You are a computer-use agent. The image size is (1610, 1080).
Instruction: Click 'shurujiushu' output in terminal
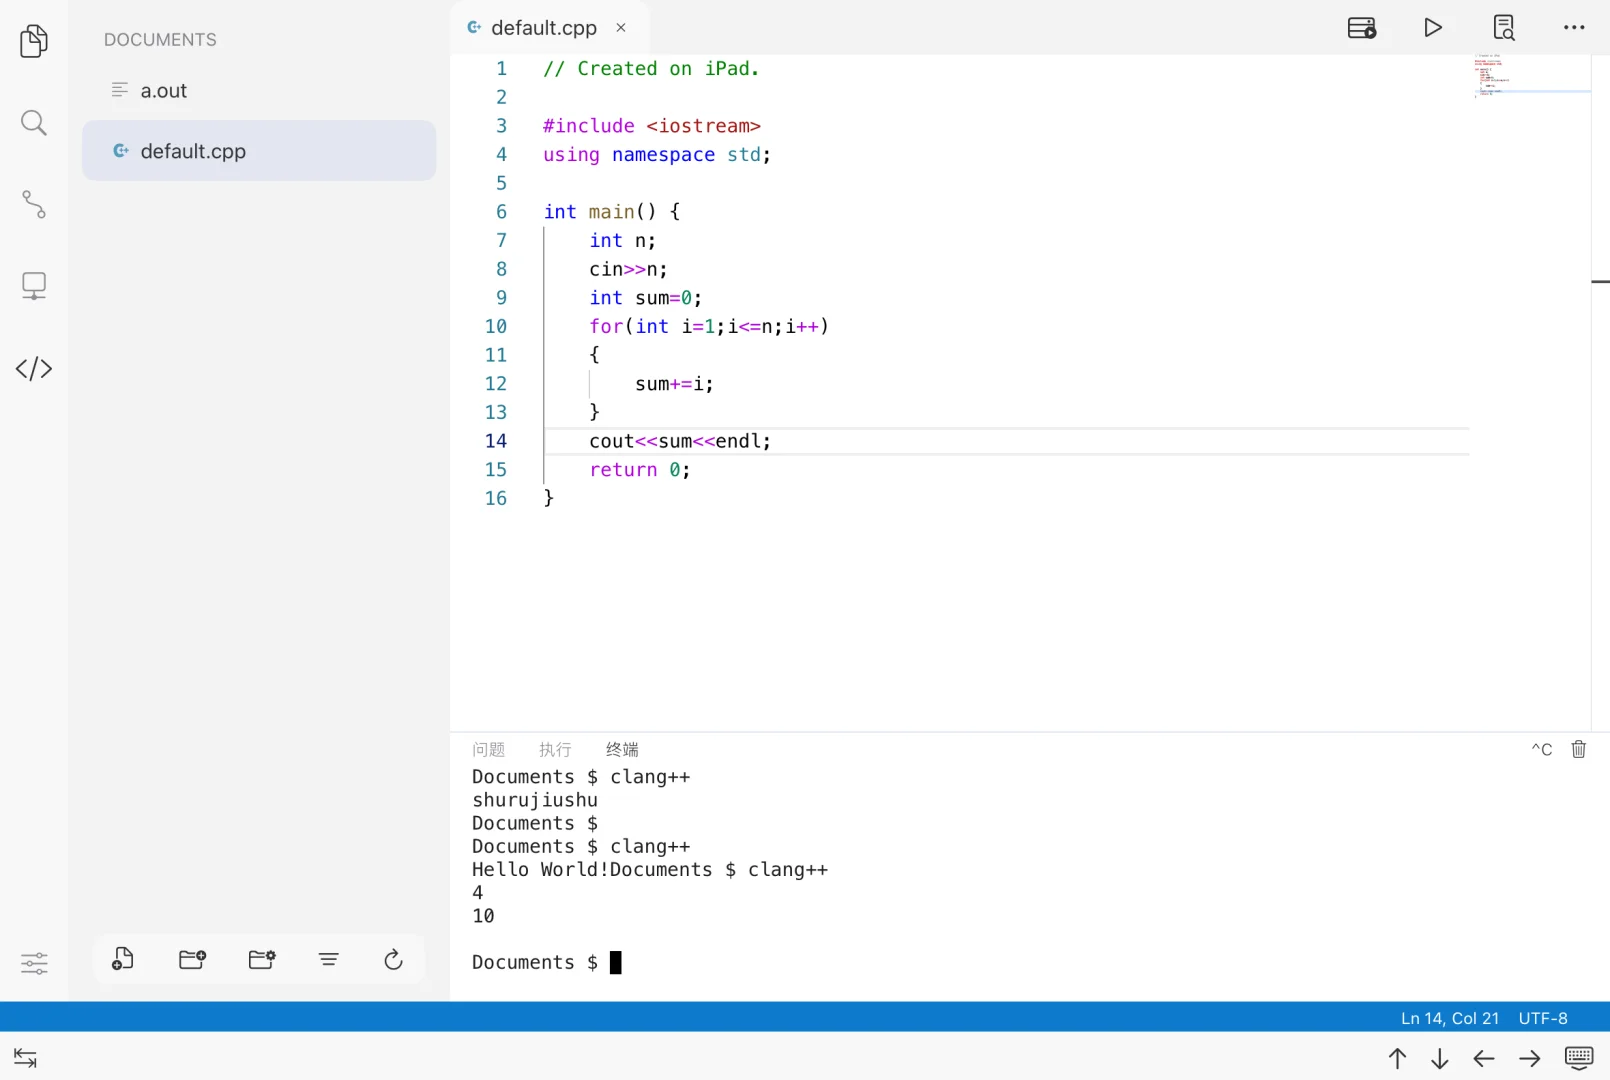click(535, 800)
